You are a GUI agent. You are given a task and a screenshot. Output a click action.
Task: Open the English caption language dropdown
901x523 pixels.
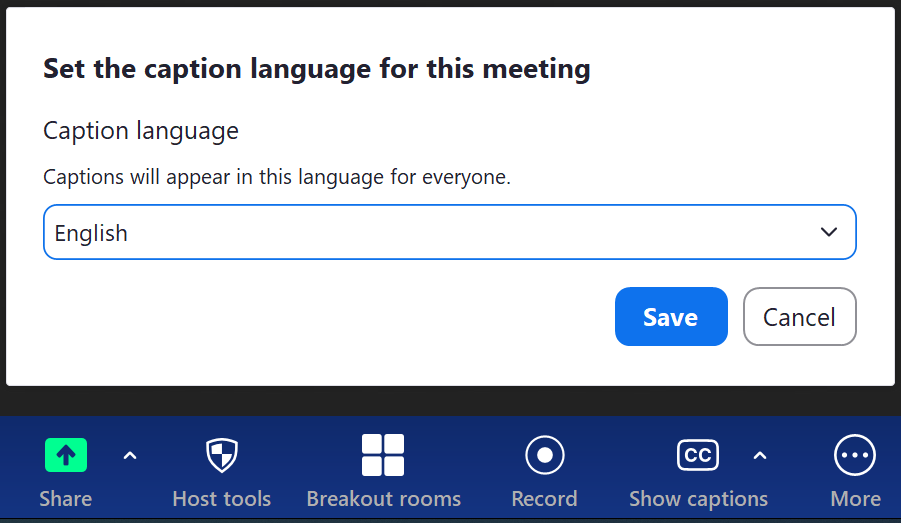[430, 233]
